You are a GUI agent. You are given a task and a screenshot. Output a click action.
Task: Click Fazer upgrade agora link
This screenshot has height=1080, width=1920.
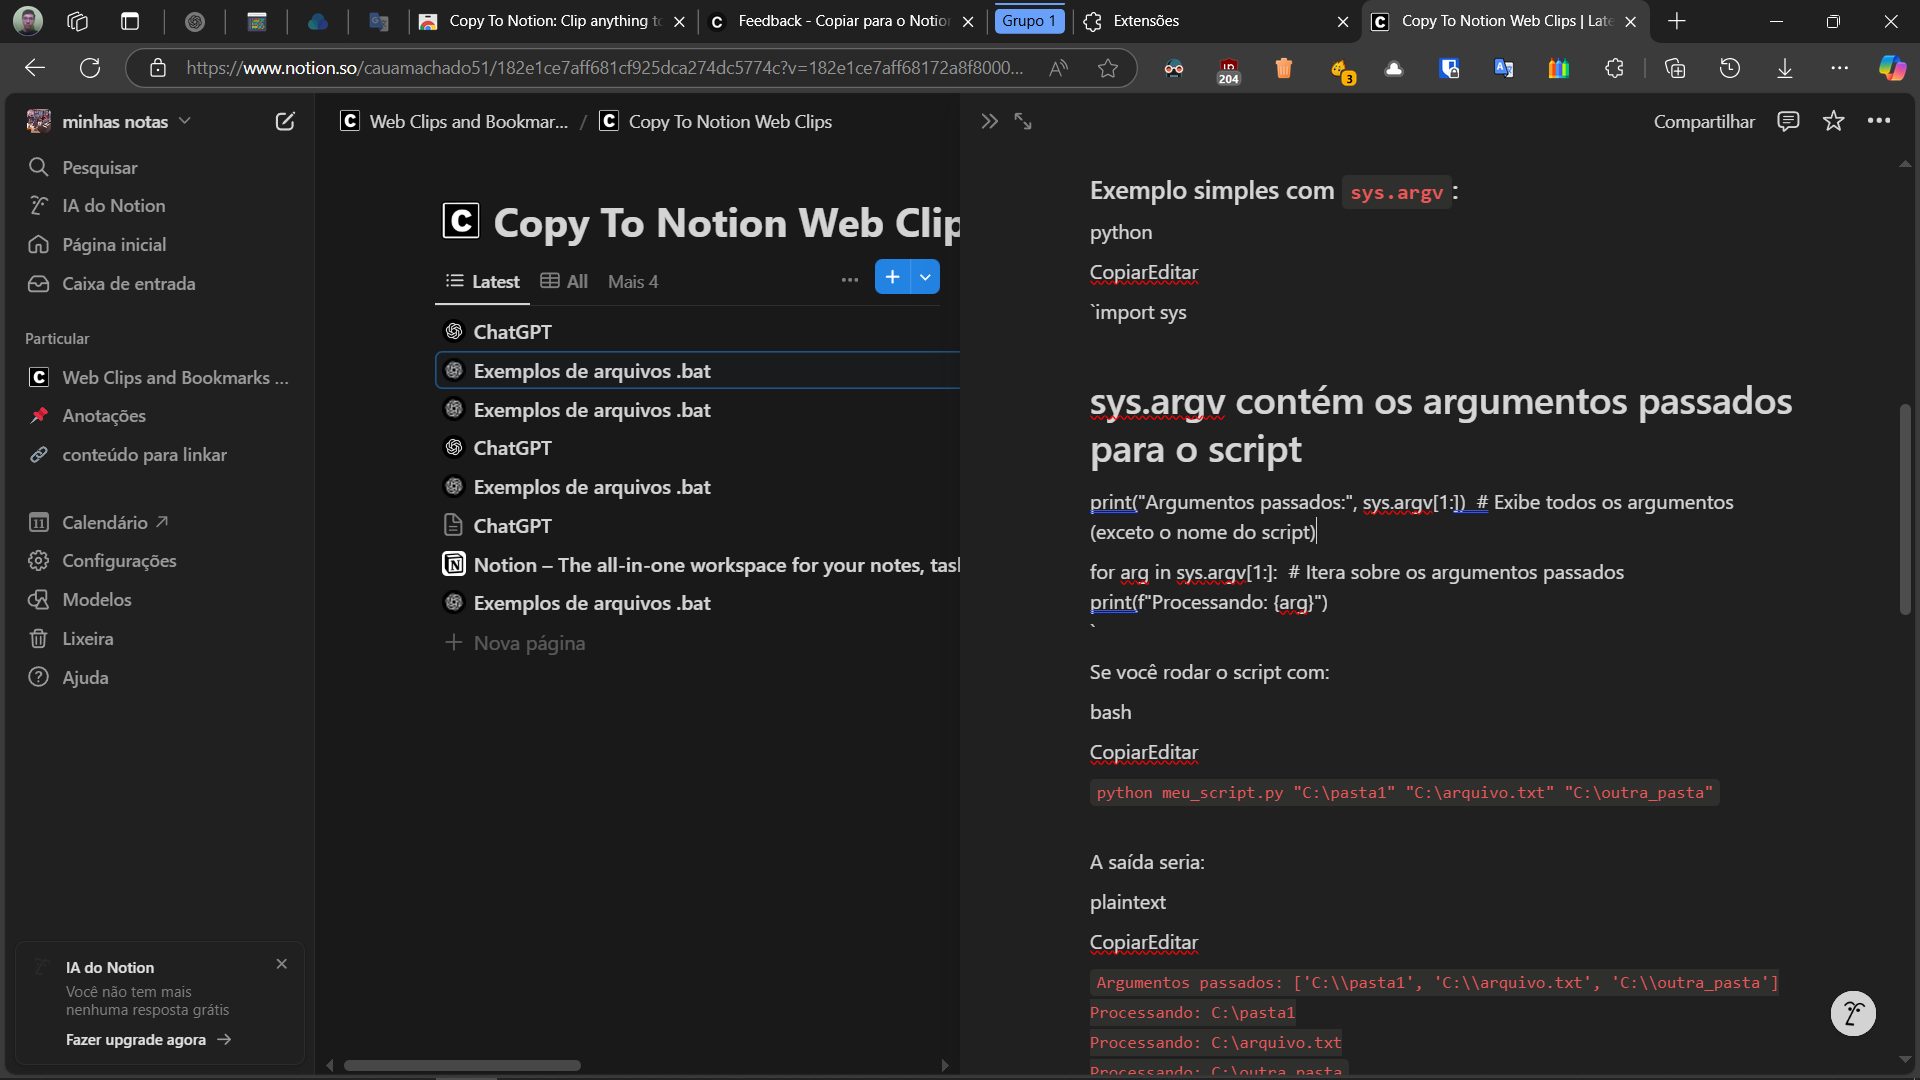[148, 1040]
